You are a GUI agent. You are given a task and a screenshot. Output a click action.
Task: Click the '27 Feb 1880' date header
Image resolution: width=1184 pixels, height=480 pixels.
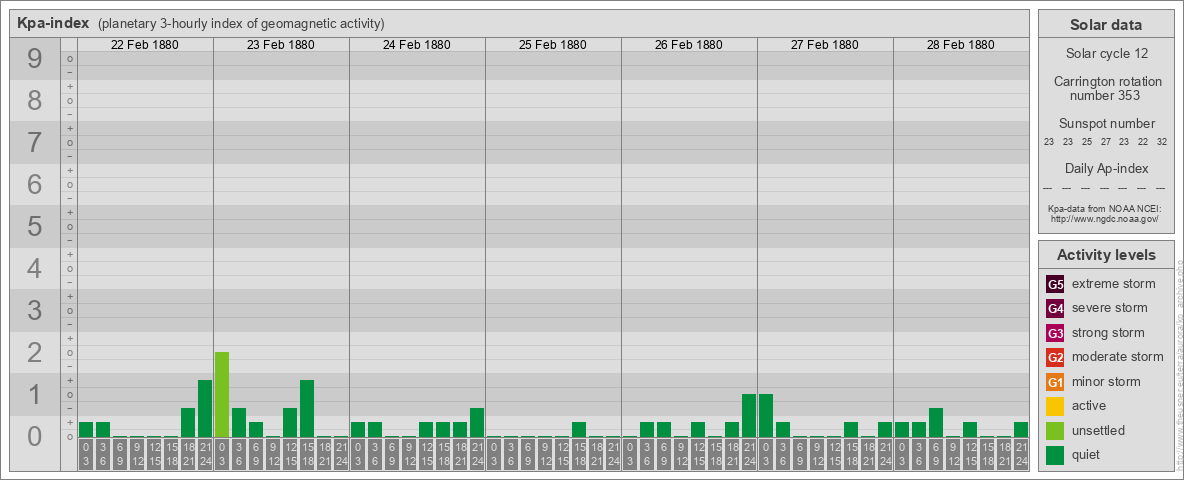pyautogui.click(x=825, y=45)
